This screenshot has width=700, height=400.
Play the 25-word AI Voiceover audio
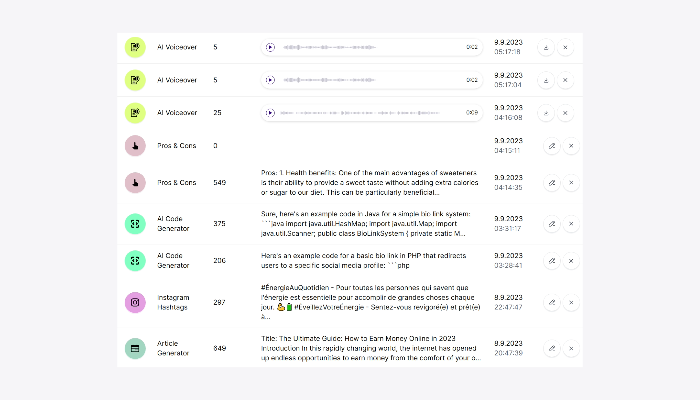click(x=270, y=113)
